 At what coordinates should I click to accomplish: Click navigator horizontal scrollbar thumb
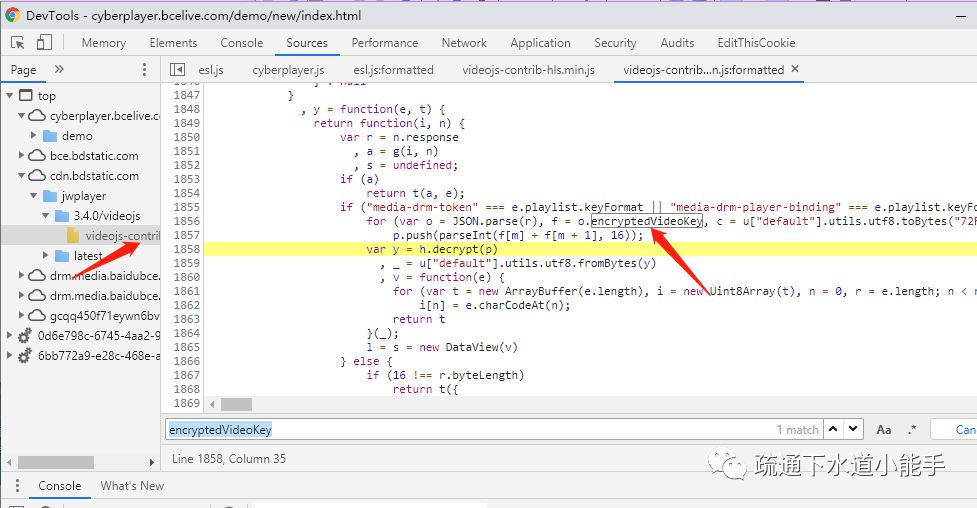coord(56,462)
